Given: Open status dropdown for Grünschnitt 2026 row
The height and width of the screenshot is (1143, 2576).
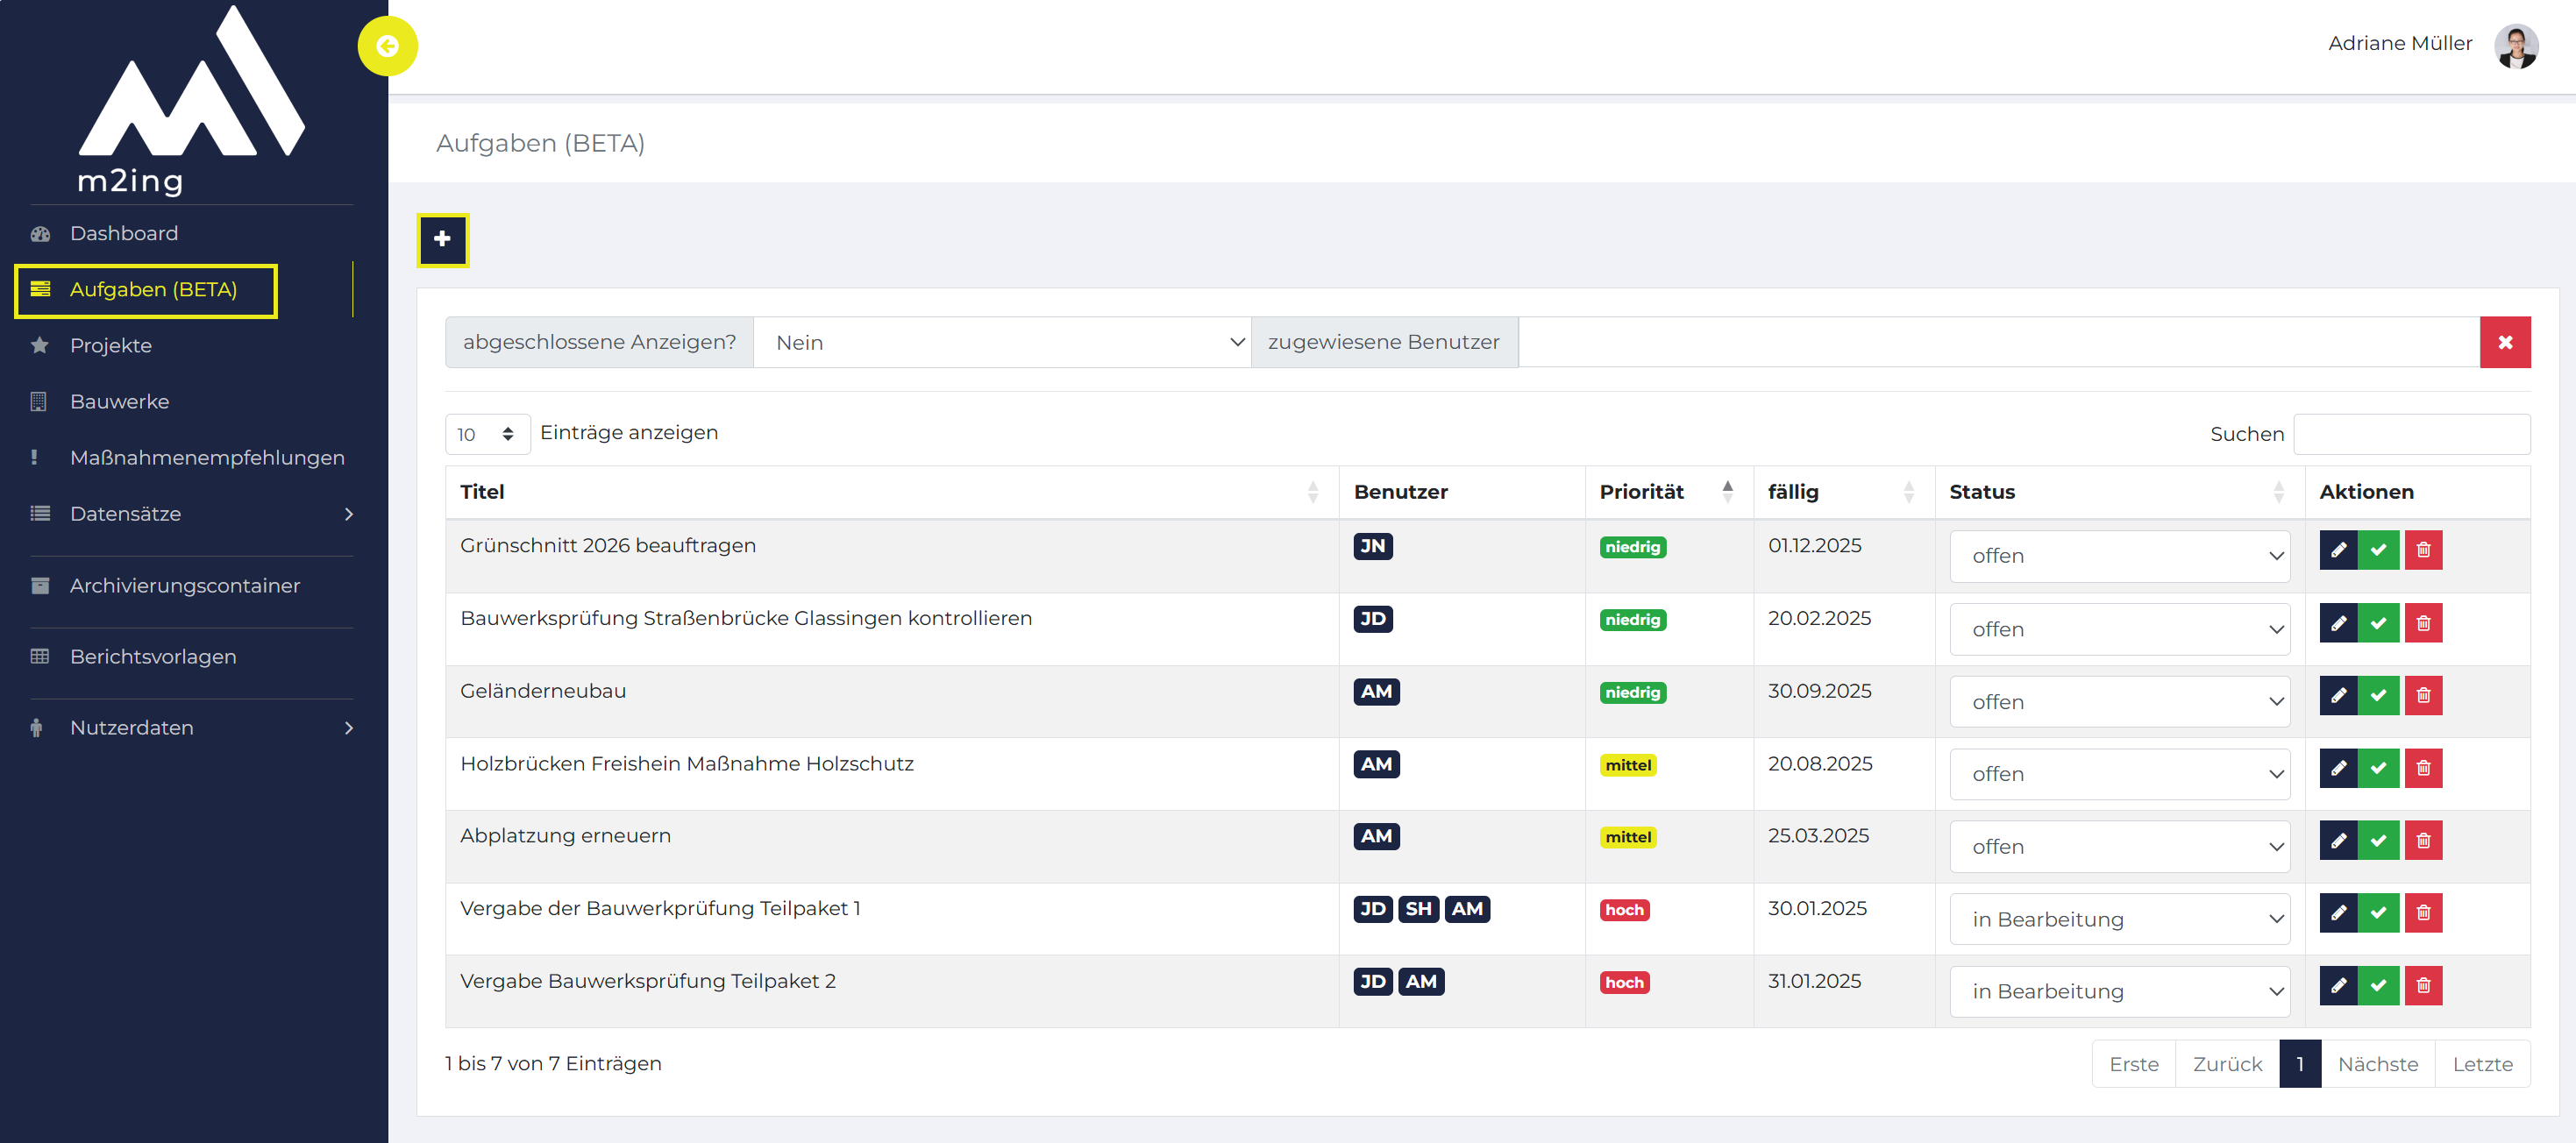Looking at the screenshot, I should tap(2119, 556).
